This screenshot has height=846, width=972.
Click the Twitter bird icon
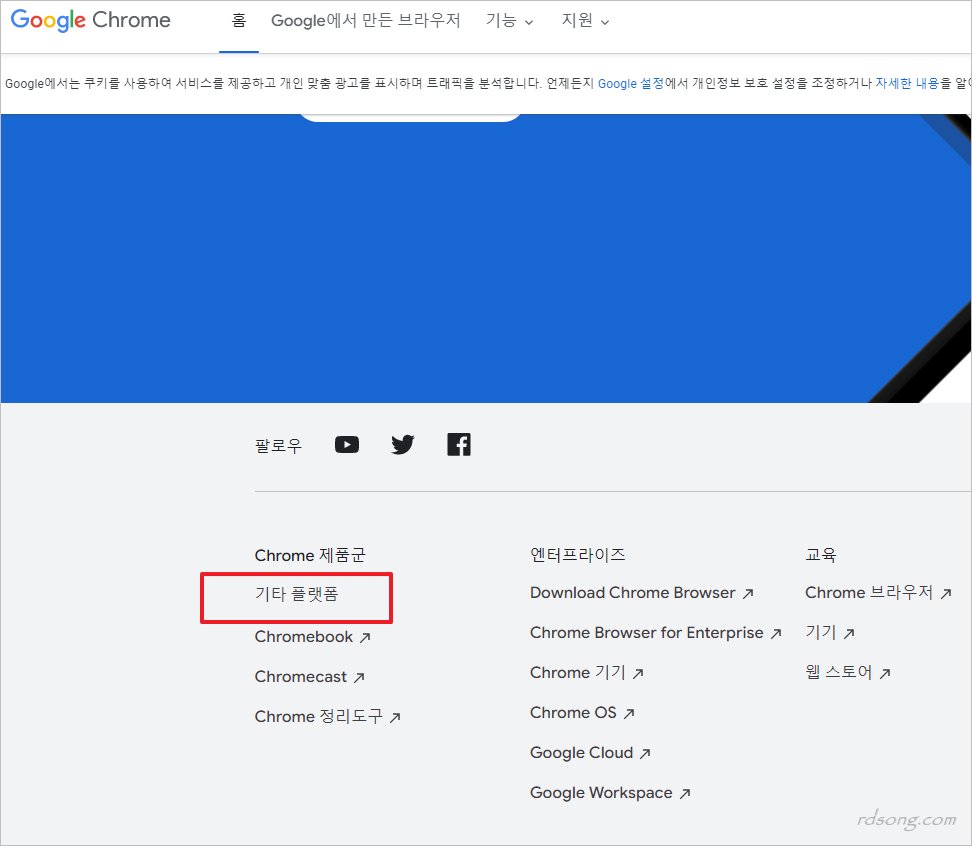point(402,444)
